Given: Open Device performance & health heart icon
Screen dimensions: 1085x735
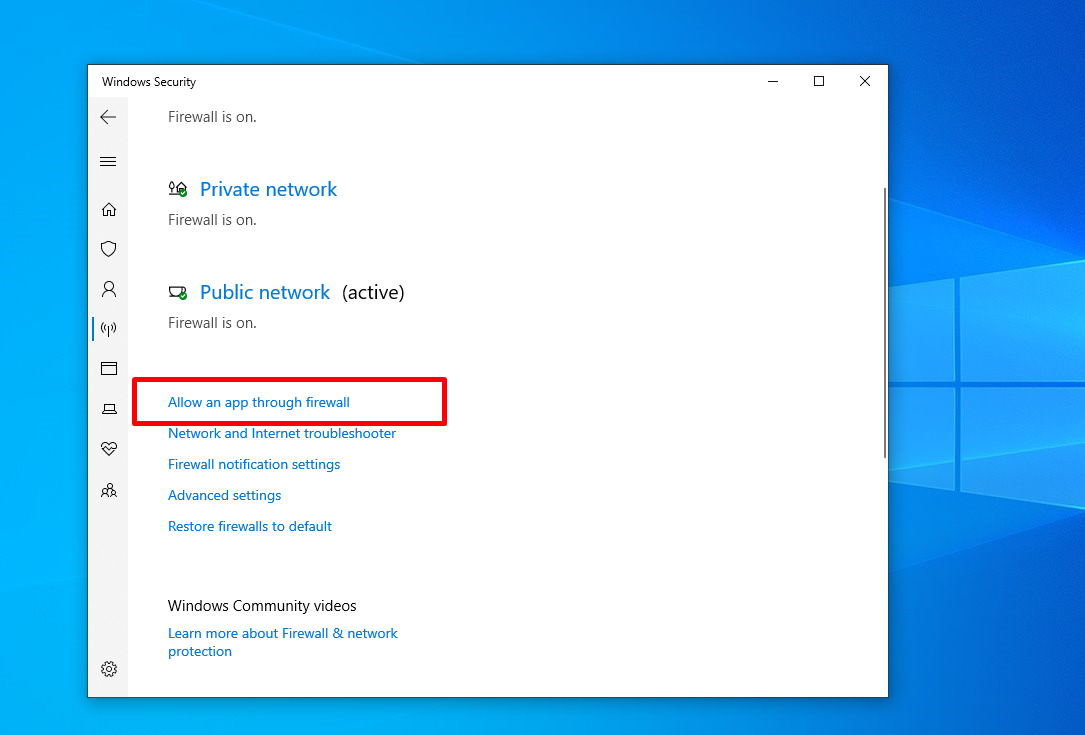Looking at the screenshot, I should pyautogui.click(x=109, y=448).
